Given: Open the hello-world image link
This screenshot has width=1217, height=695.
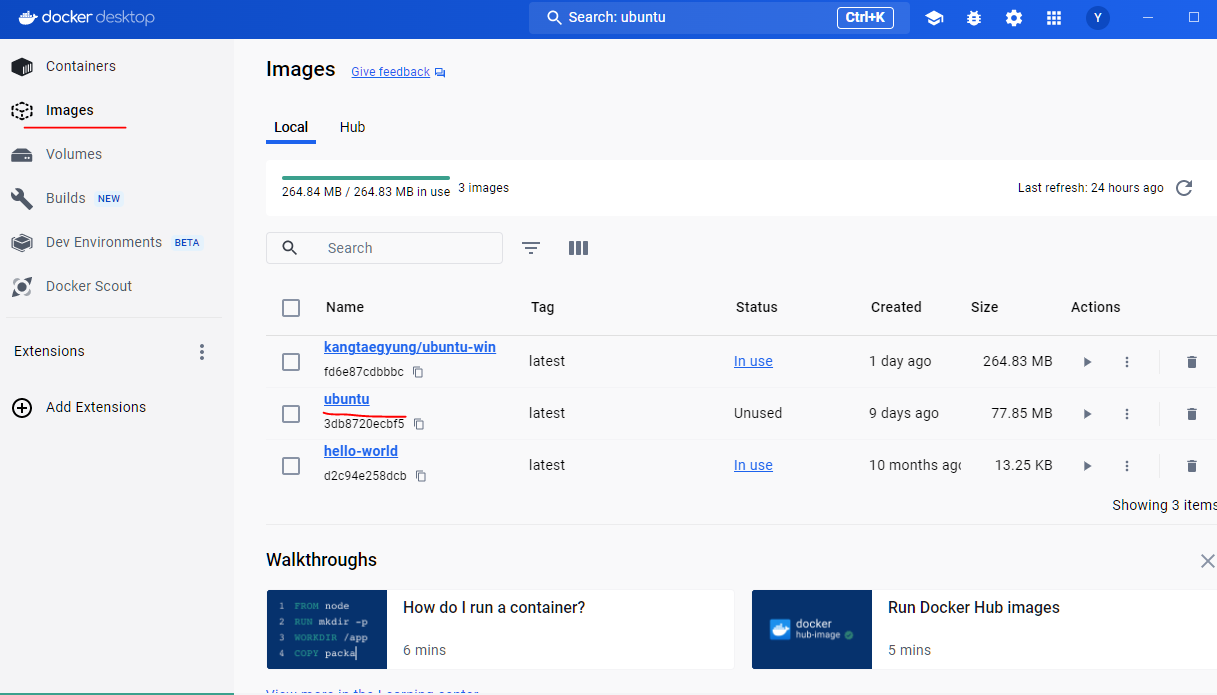Looking at the screenshot, I should point(361,451).
